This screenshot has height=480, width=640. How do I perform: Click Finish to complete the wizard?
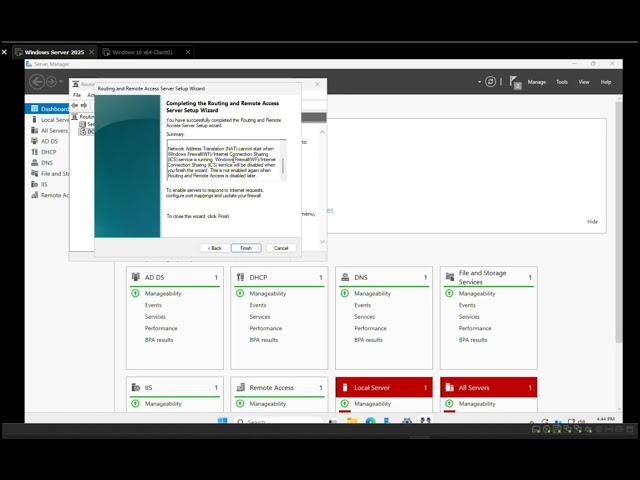point(246,248)
